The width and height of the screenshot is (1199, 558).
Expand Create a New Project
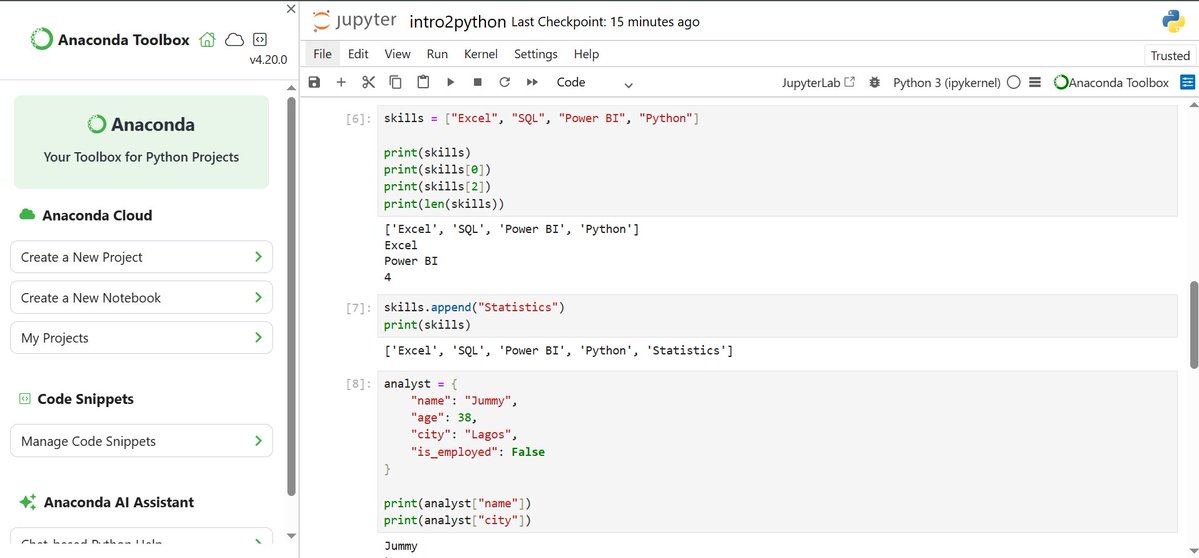point(141,257)
